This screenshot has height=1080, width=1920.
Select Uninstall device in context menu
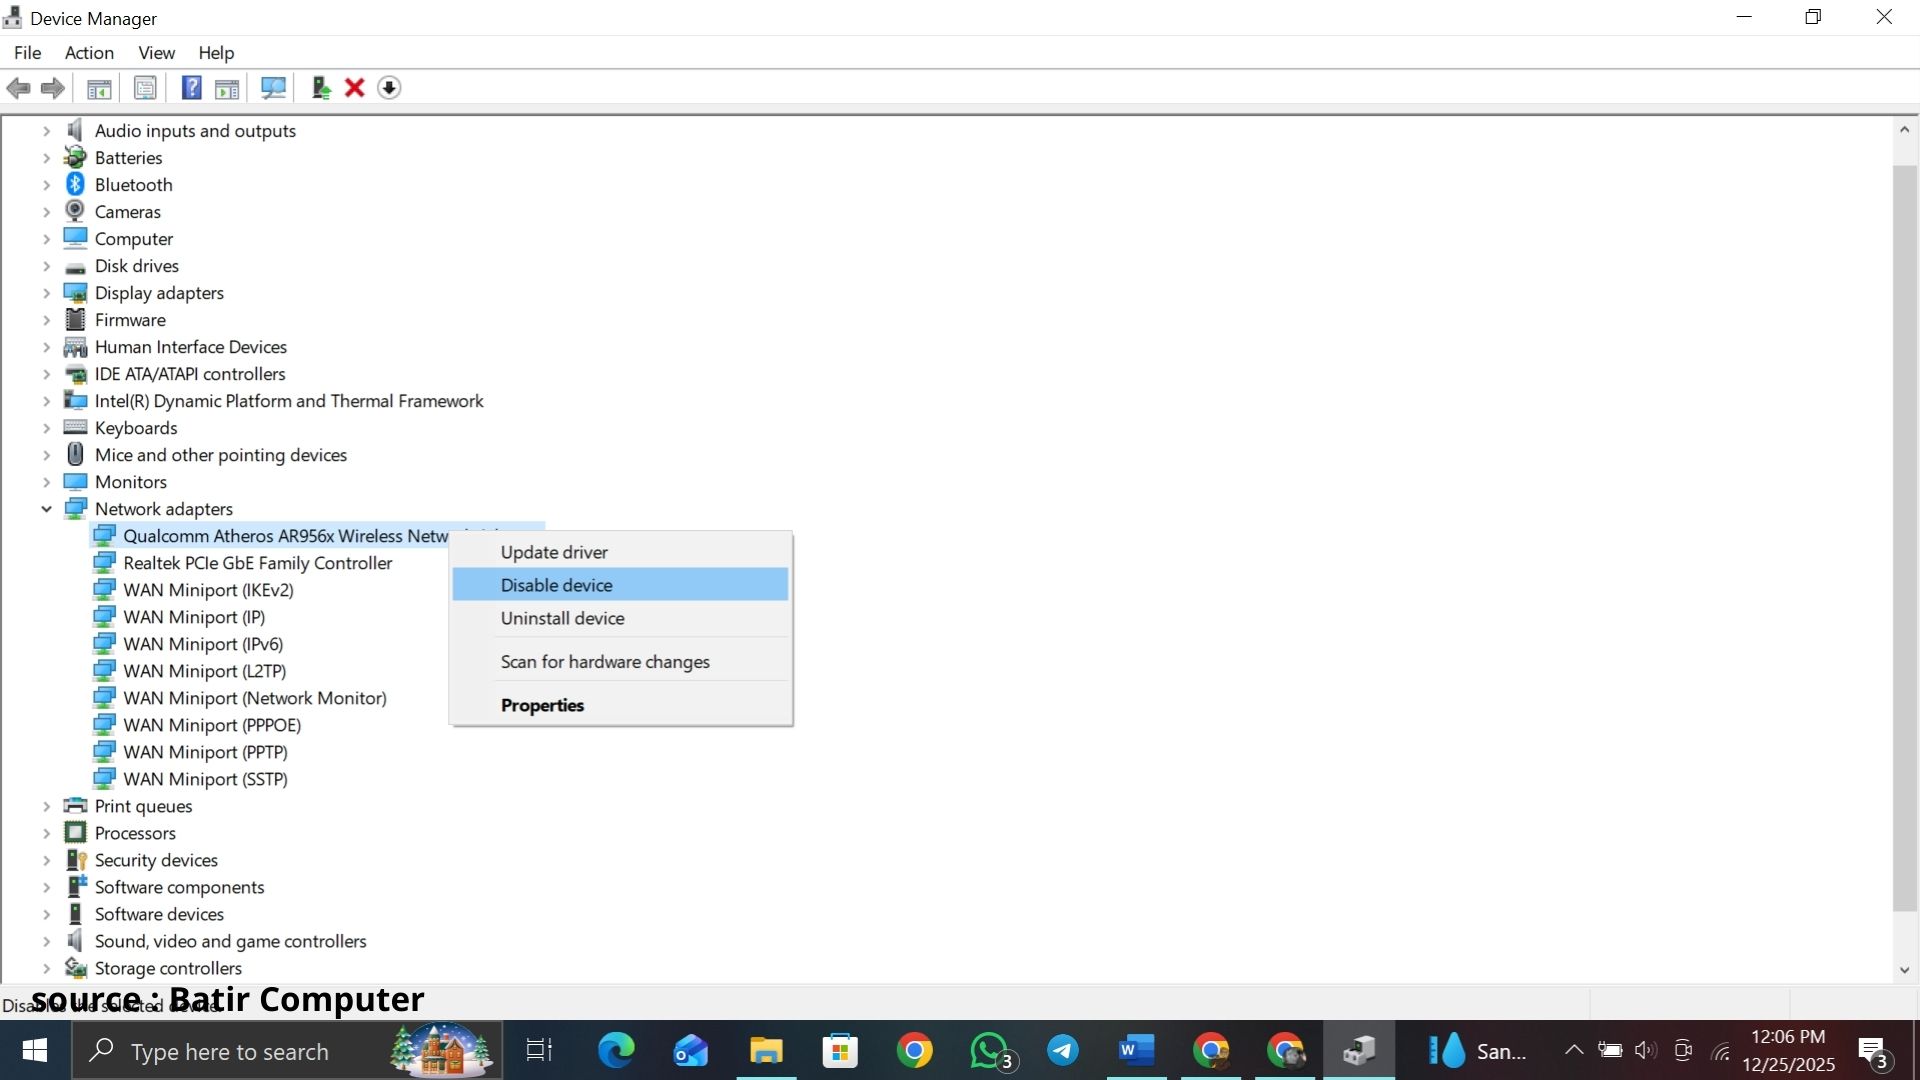point(620,618)
